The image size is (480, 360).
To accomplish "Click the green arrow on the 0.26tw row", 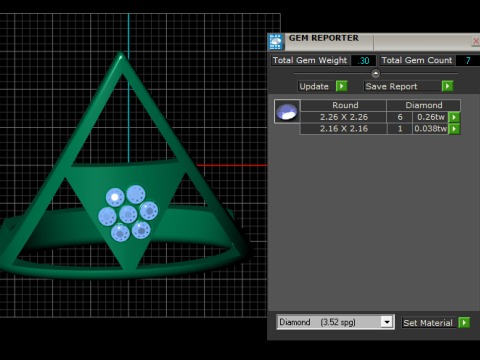I will pos(454,117).
